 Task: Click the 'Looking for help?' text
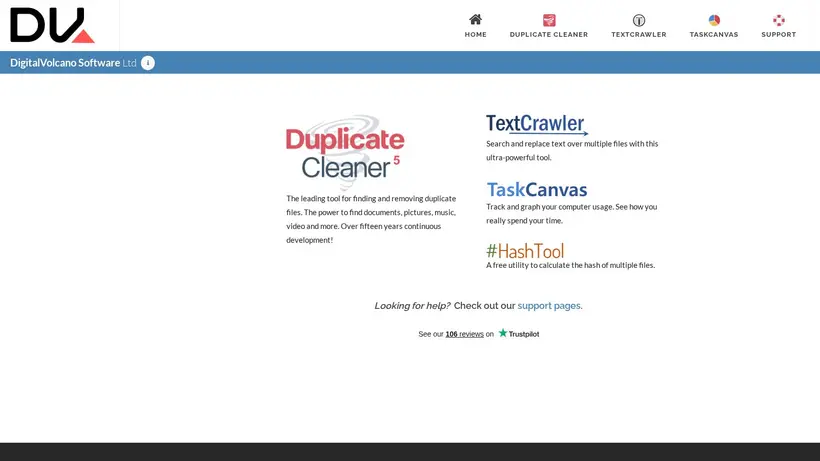(412, 306)
